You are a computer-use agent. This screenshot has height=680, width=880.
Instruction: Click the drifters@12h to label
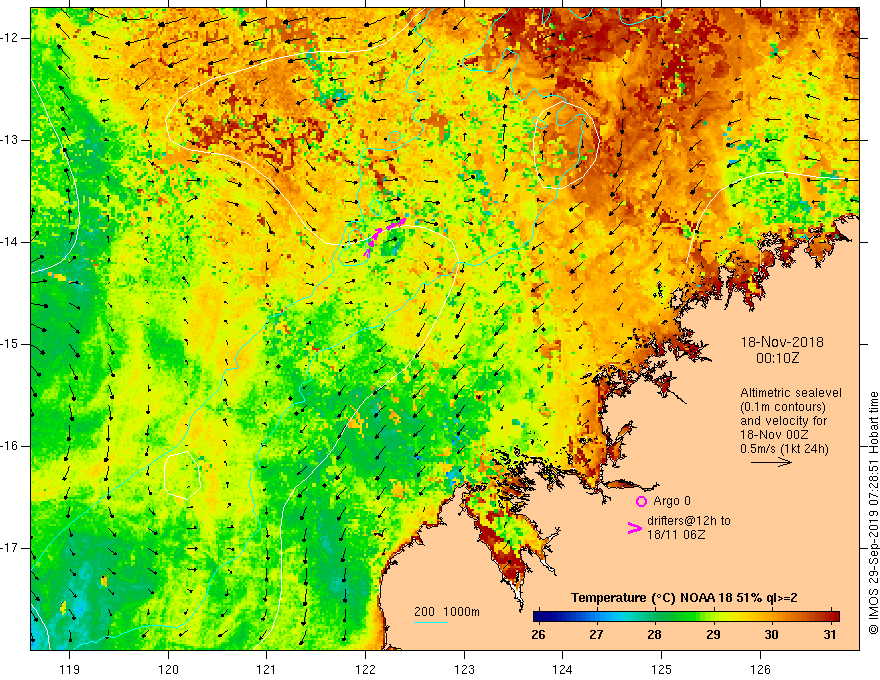tap(689, 521)
